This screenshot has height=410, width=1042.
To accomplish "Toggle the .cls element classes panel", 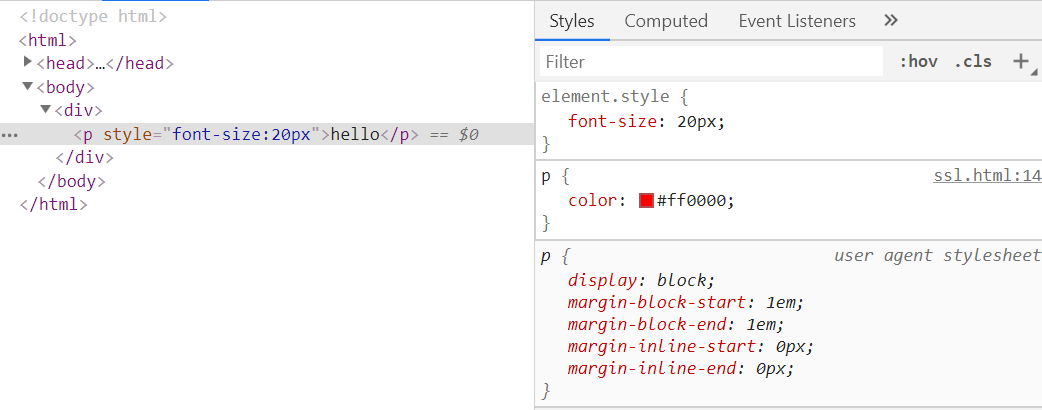I will pos(973,61).
